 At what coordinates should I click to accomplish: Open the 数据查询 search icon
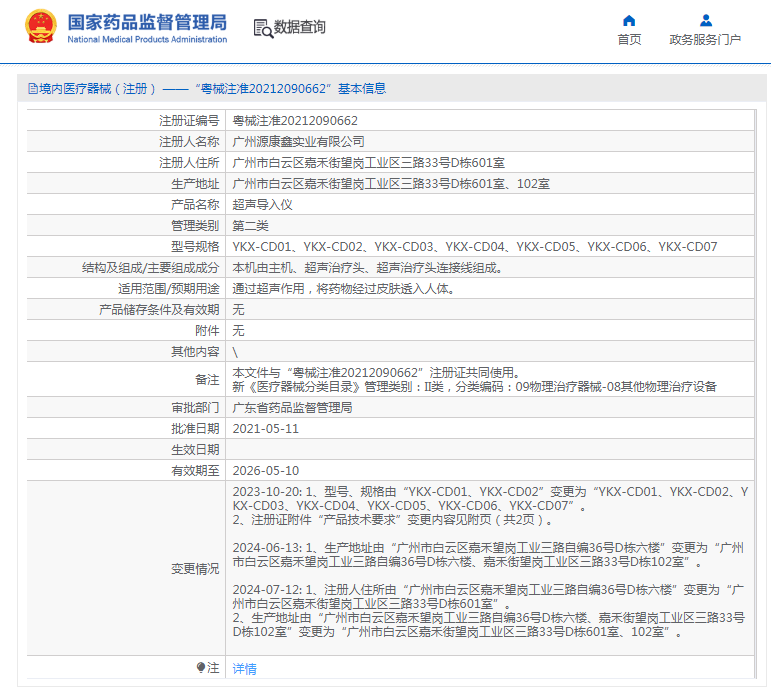(263, 29)
